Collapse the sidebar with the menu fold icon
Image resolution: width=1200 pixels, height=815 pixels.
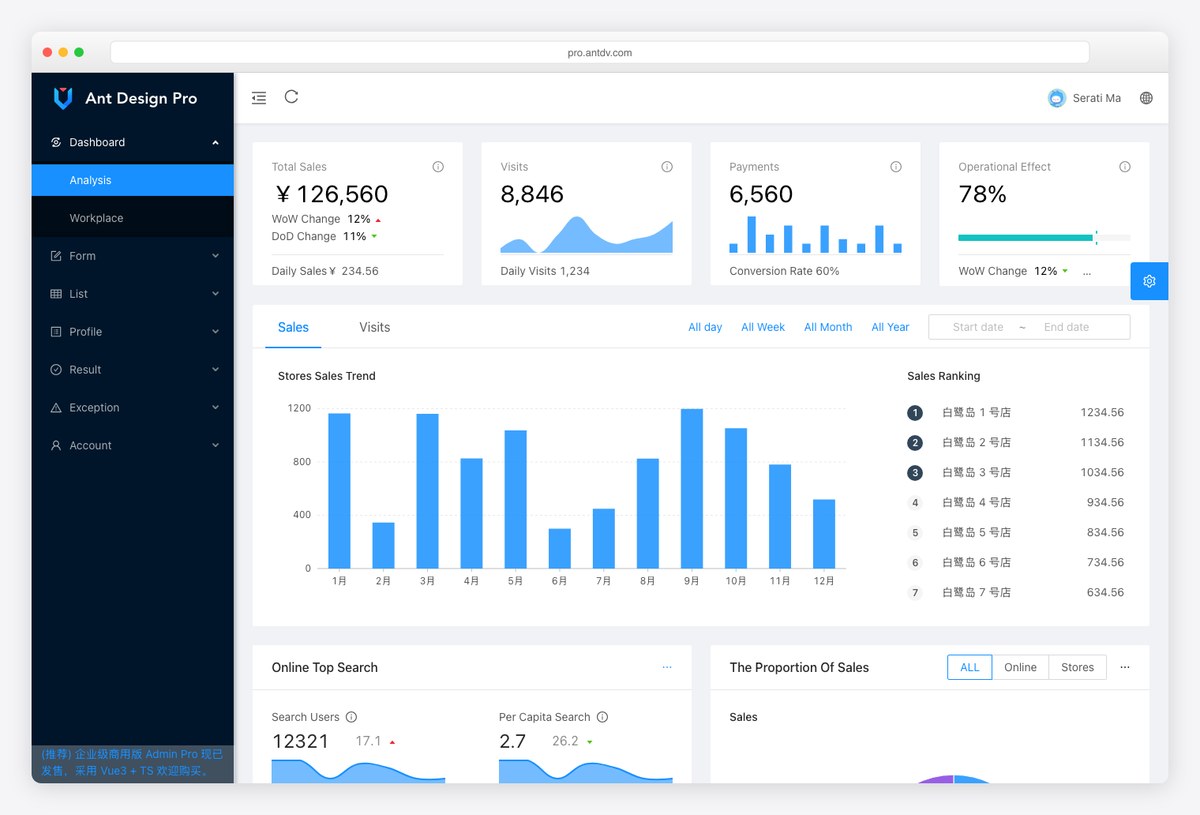[259, 98]
